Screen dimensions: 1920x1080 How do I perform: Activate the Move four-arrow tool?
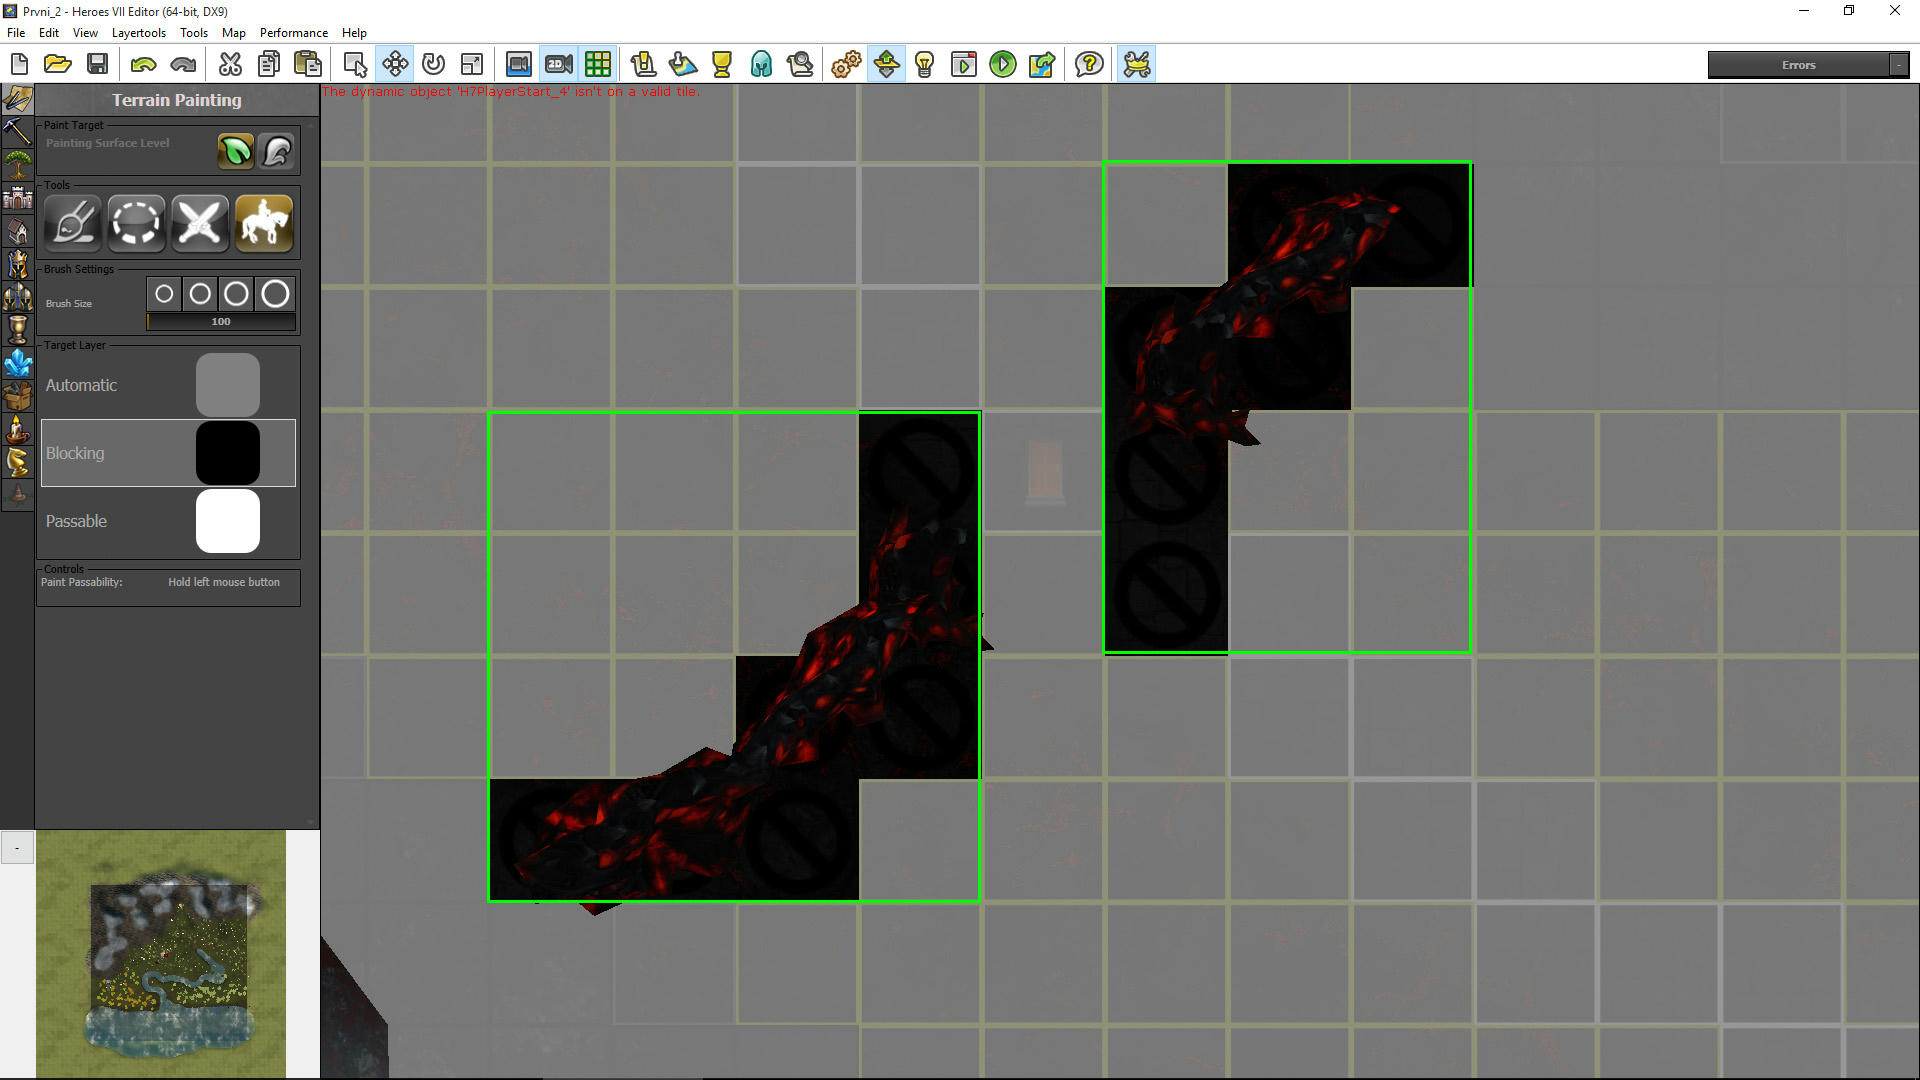(x=395, y=65)
